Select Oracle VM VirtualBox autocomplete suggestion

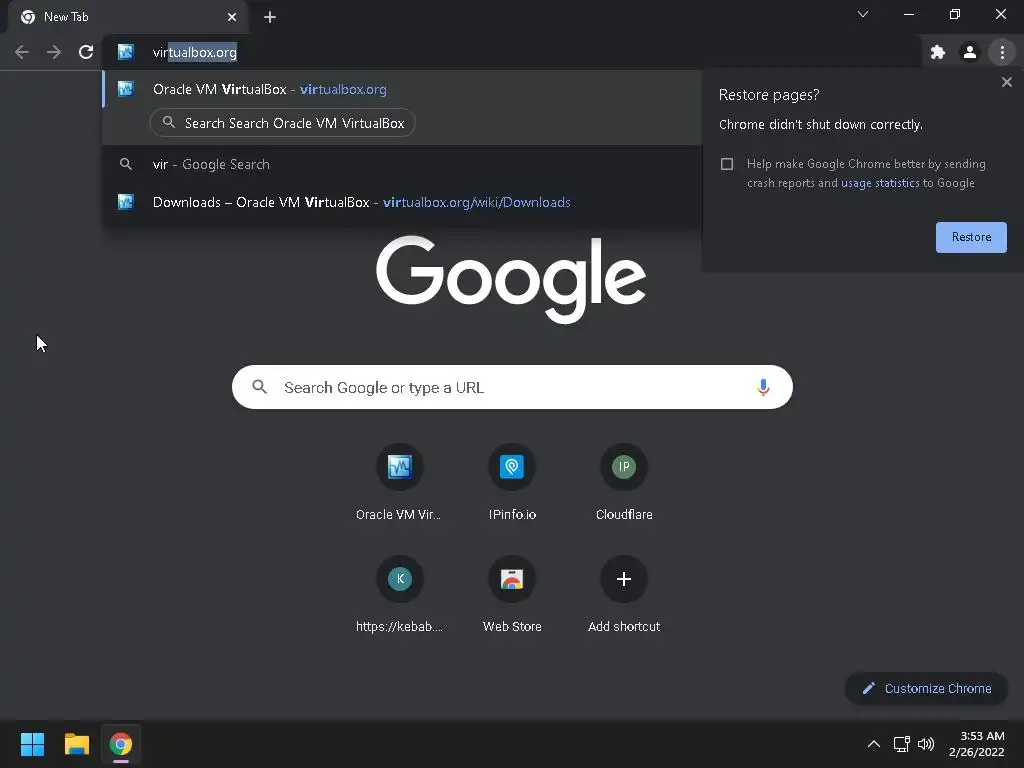click(x=402, y=89)
